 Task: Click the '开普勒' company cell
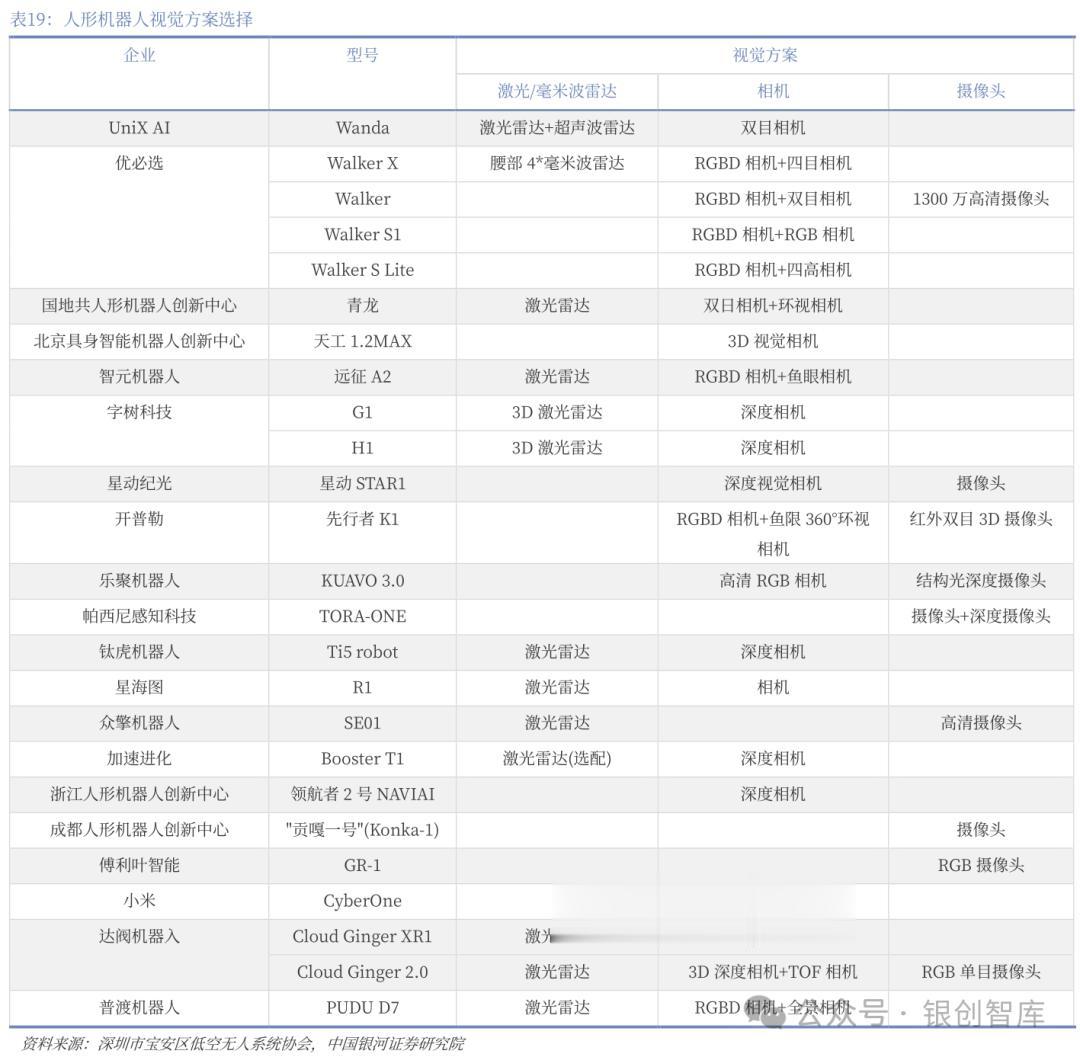pyautogui.click(x=140, y=519)
